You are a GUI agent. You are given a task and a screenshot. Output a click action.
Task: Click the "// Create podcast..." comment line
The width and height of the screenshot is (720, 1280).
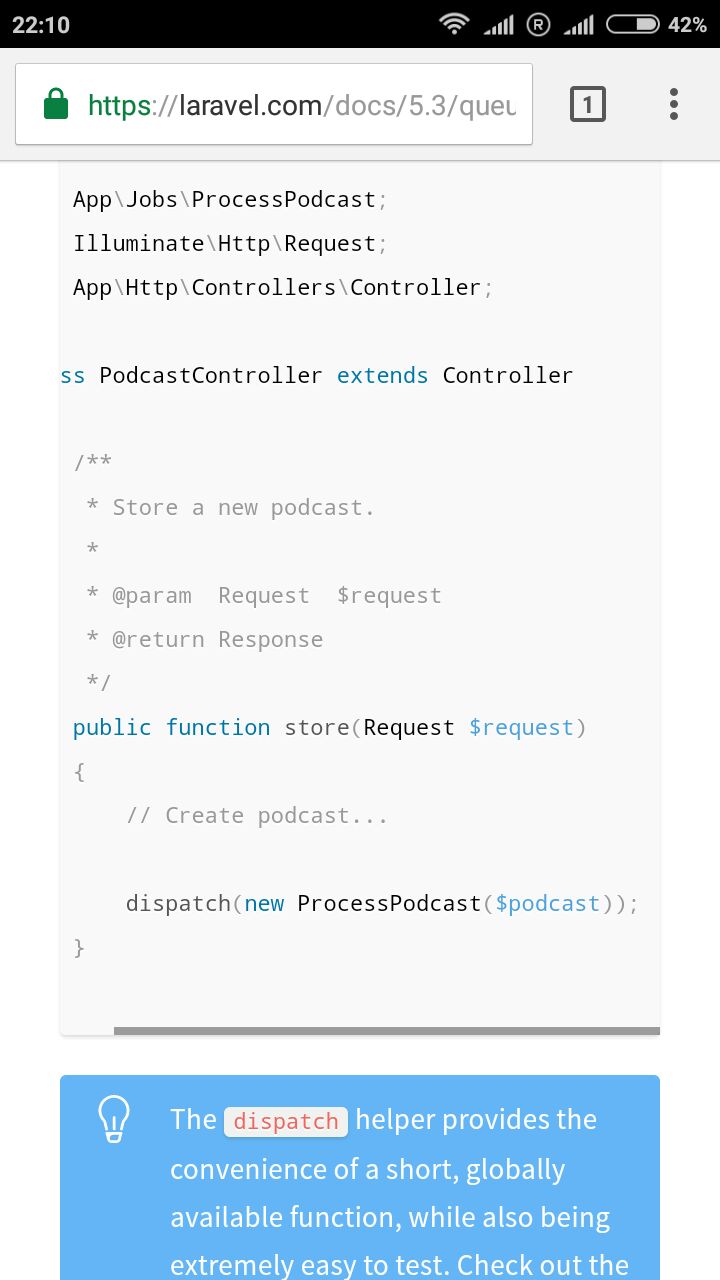pos(256,816)
